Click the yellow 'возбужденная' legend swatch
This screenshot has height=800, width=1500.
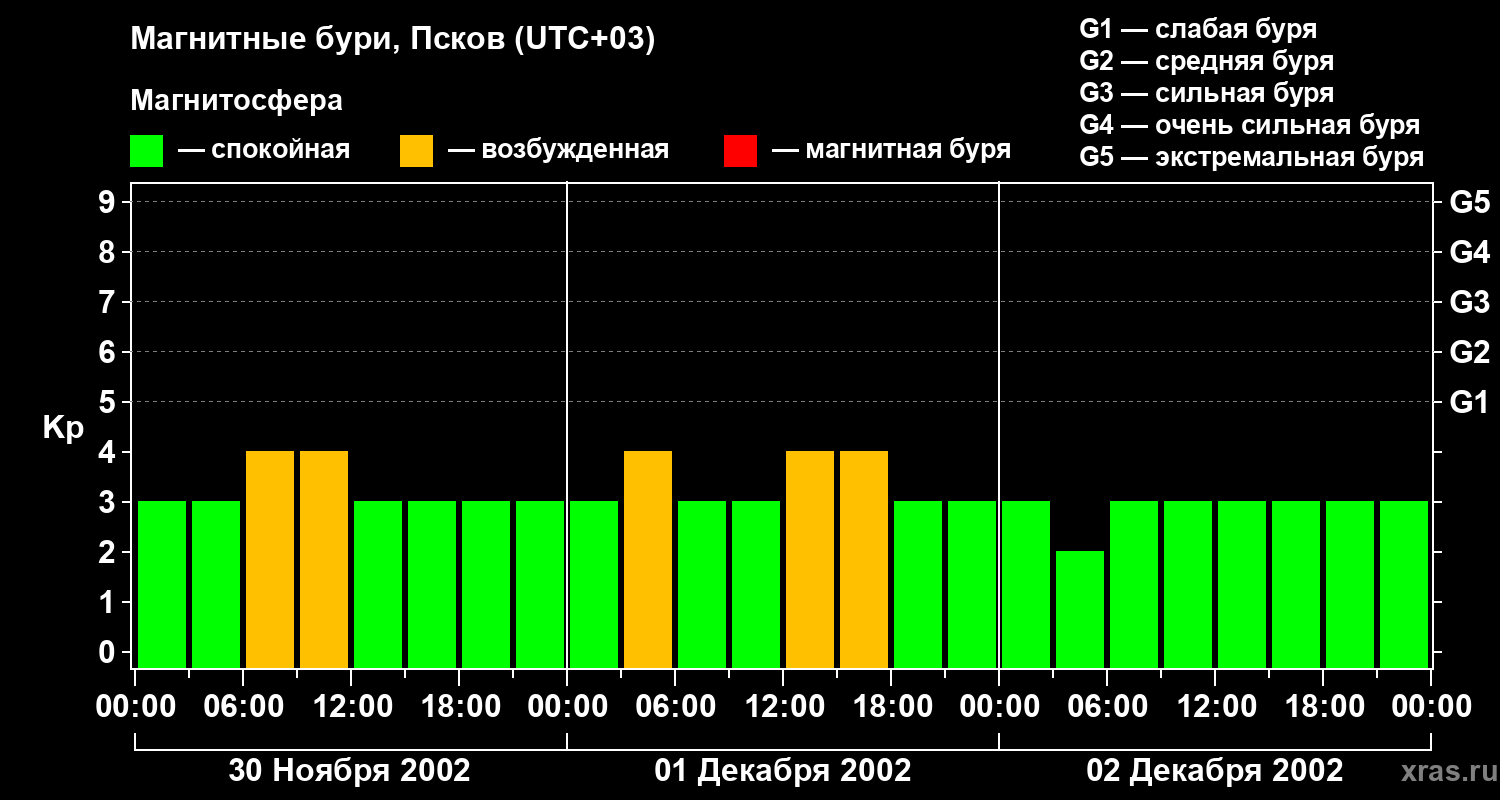point(416,151)
